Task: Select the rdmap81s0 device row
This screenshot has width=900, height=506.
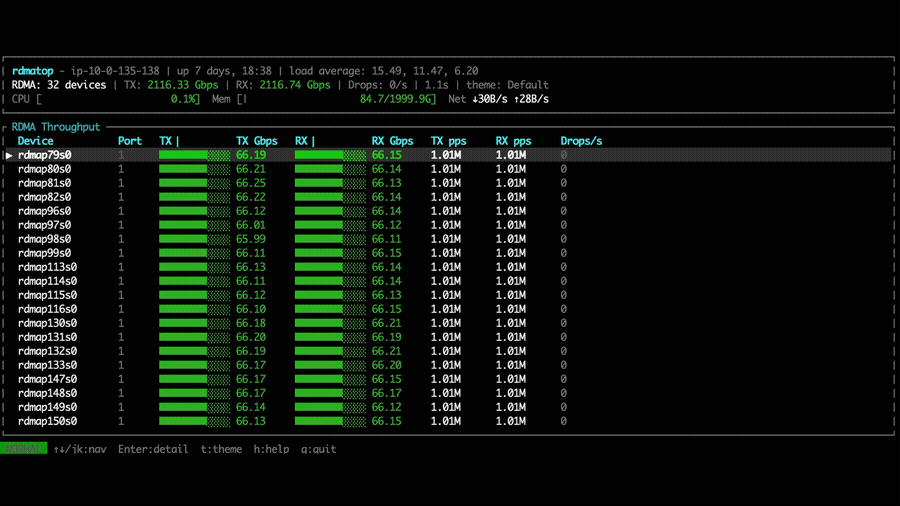Action: pyautogui.click(x=448, y=183)
